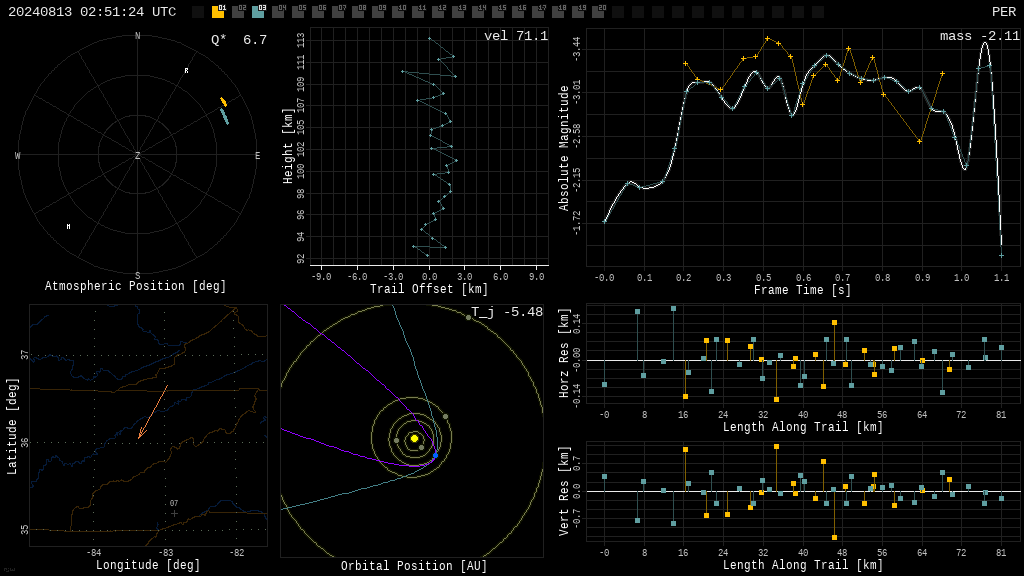Toggle the teal station 03 indicator
This screenshot has height=576, width=1024.
click(258, 12)
